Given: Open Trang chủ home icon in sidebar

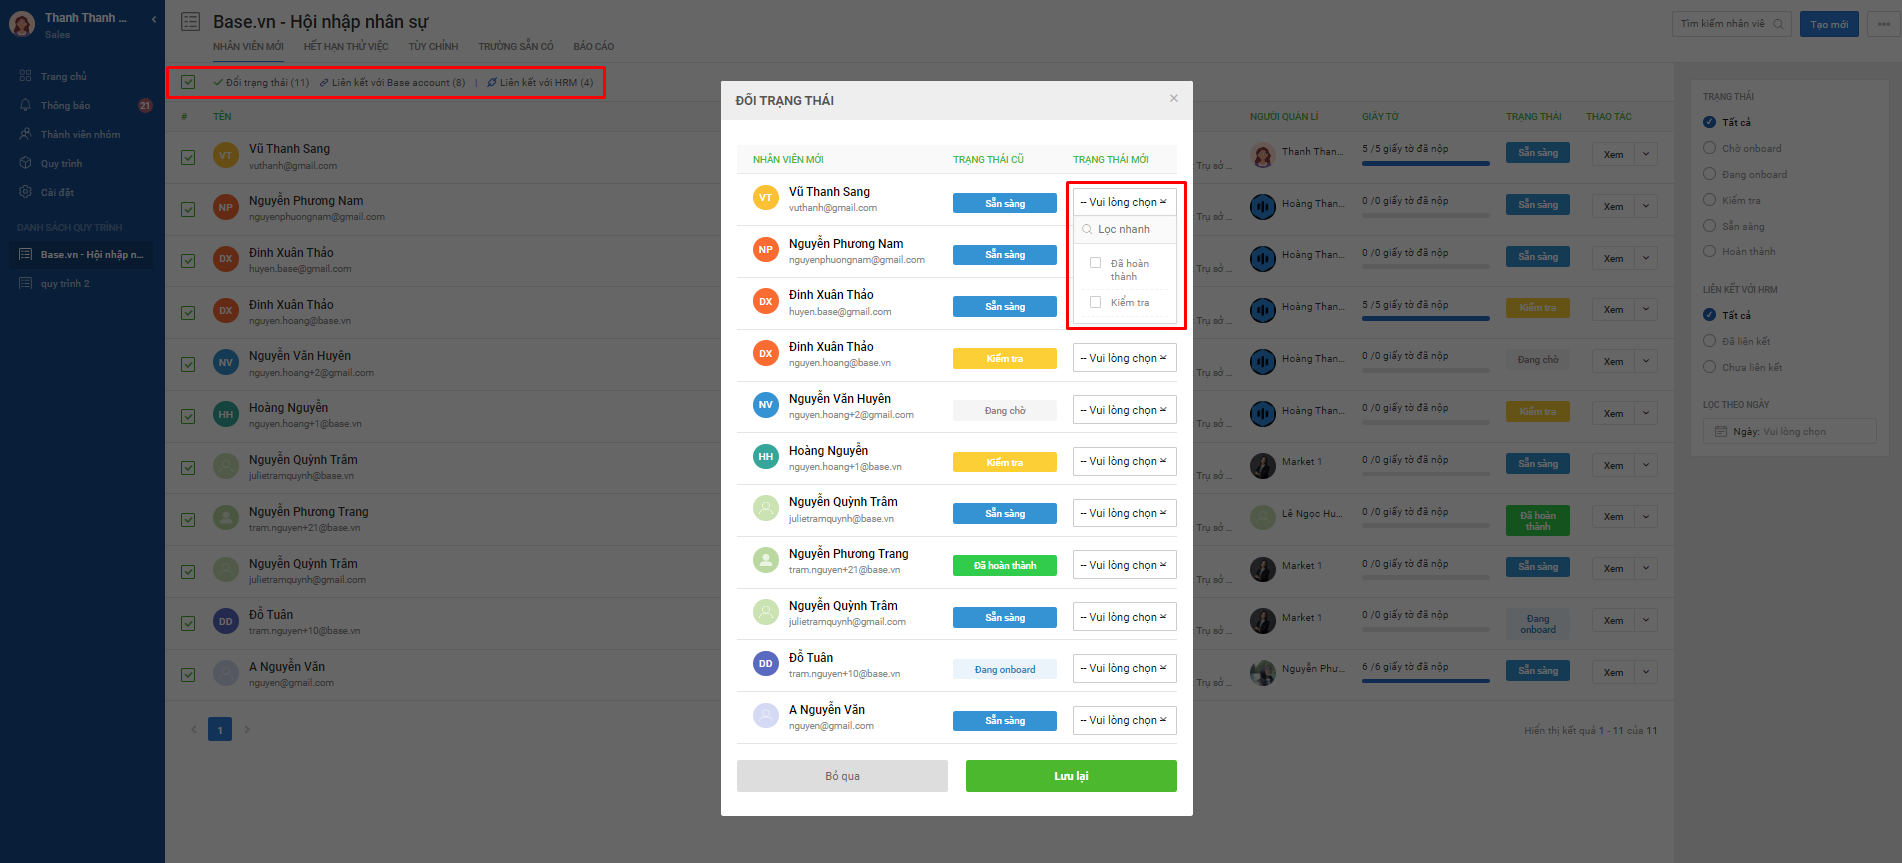Looking at the screenshot, I should (x=26, y=76).
